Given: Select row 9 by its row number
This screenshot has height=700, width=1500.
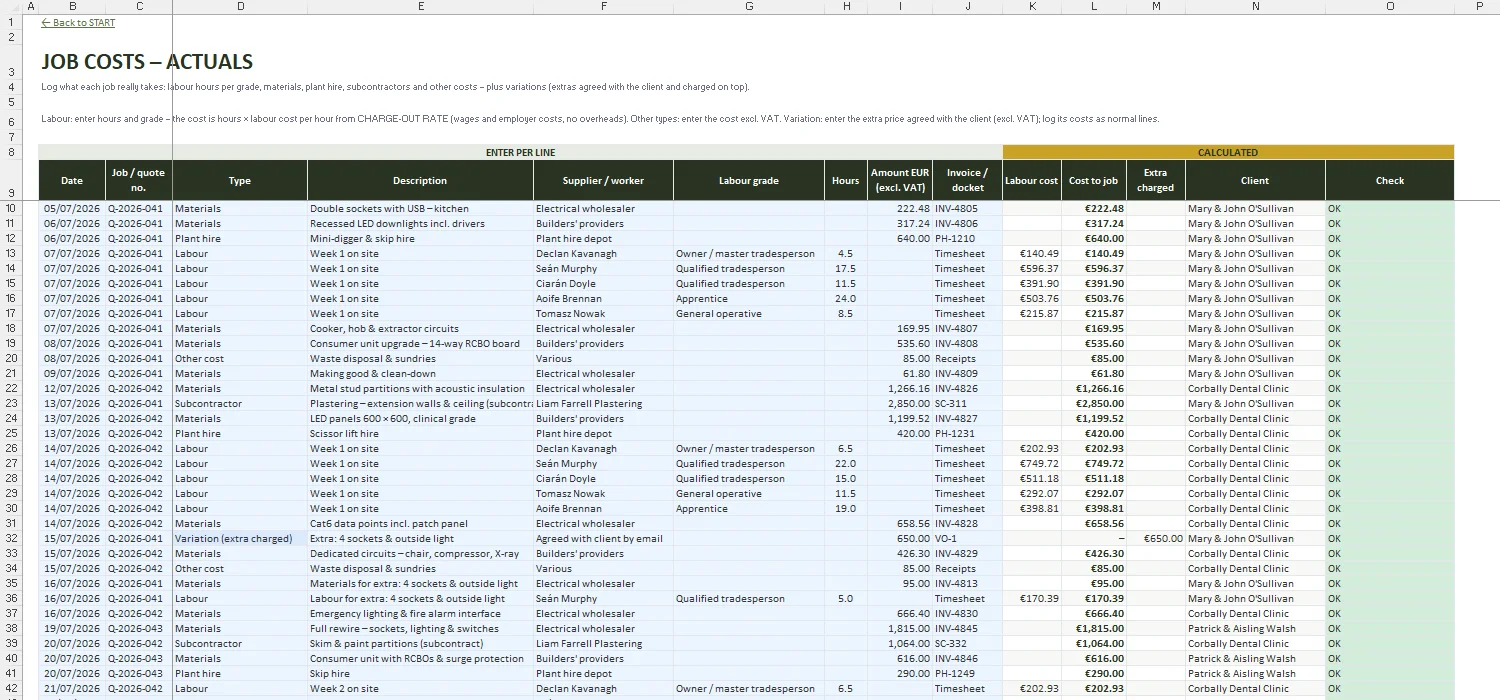Looking at the screenshot, I should (x=11, y=181).
